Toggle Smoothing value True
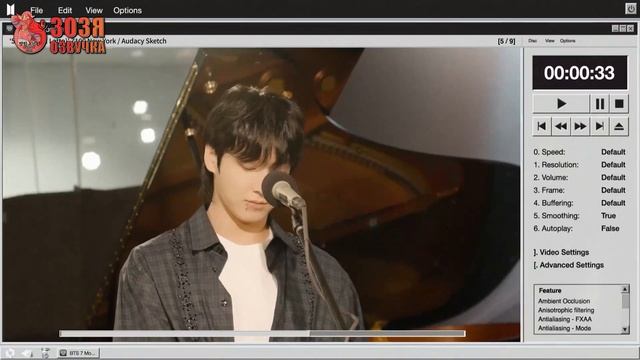Viewport: 640px width, 360px height. tap(608, 216)
